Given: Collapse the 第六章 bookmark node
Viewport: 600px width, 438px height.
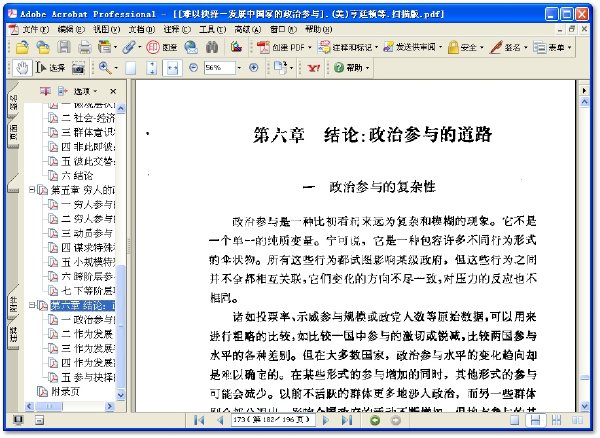Looking at the screenshot, I should pos(33,305).
